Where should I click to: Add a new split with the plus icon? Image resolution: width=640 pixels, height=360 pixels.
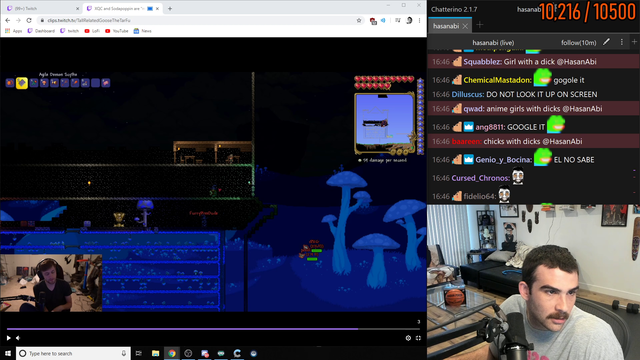(635, 42)
